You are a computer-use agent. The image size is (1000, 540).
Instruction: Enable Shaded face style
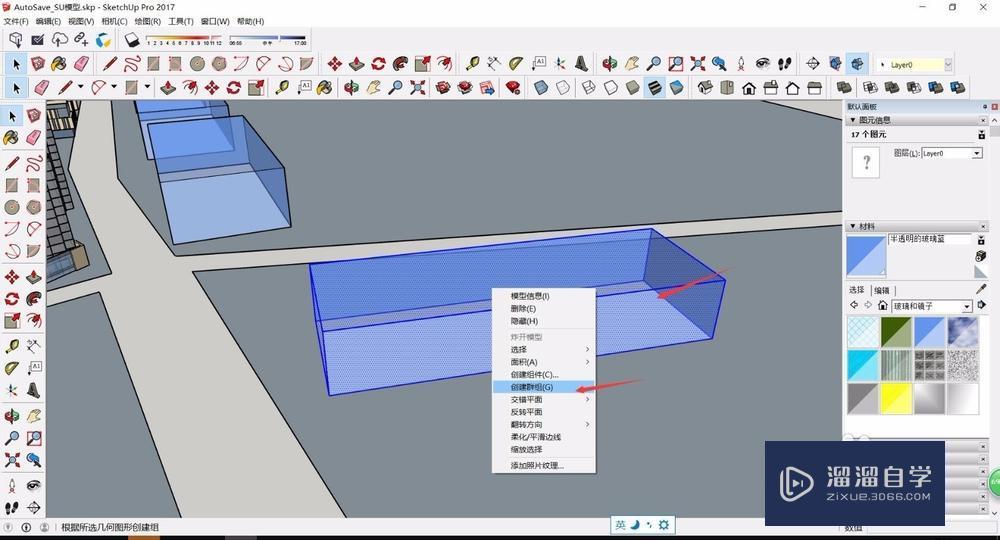tap(633, 87)
